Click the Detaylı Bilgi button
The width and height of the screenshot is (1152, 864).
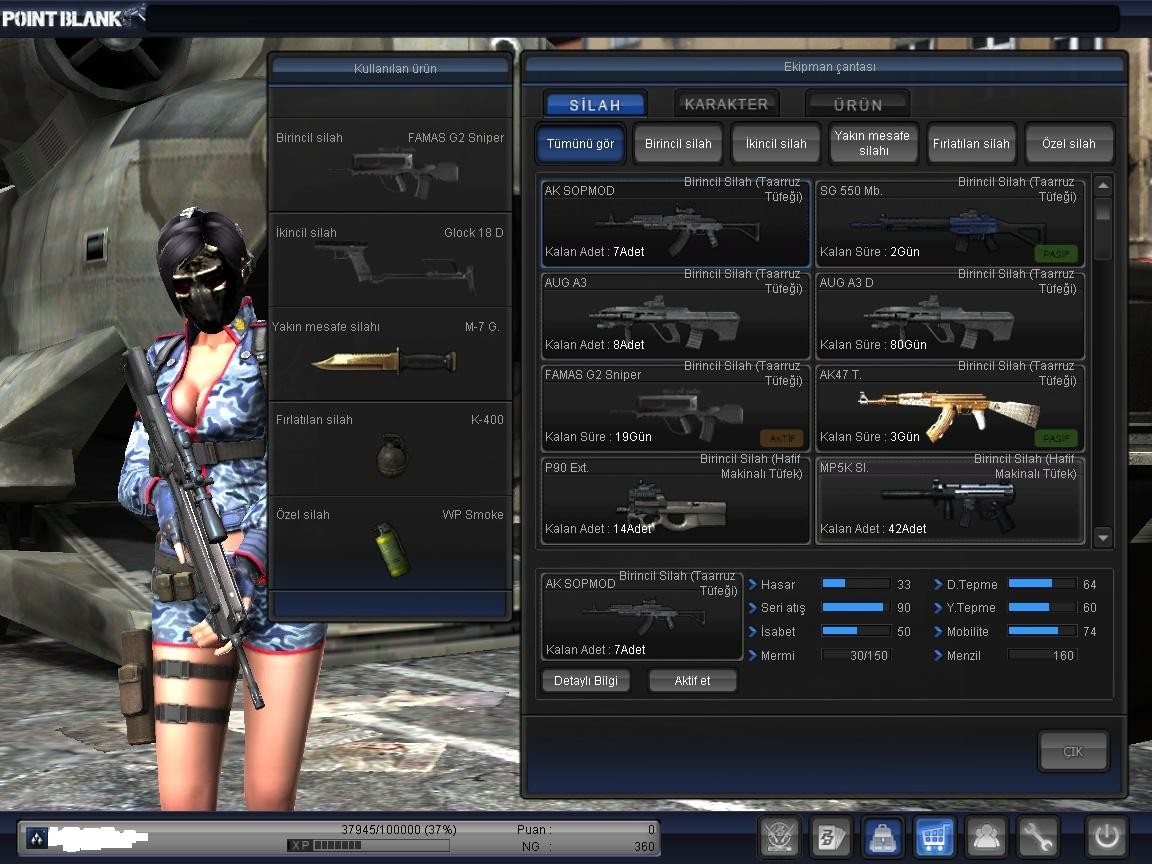pos(586,680)
